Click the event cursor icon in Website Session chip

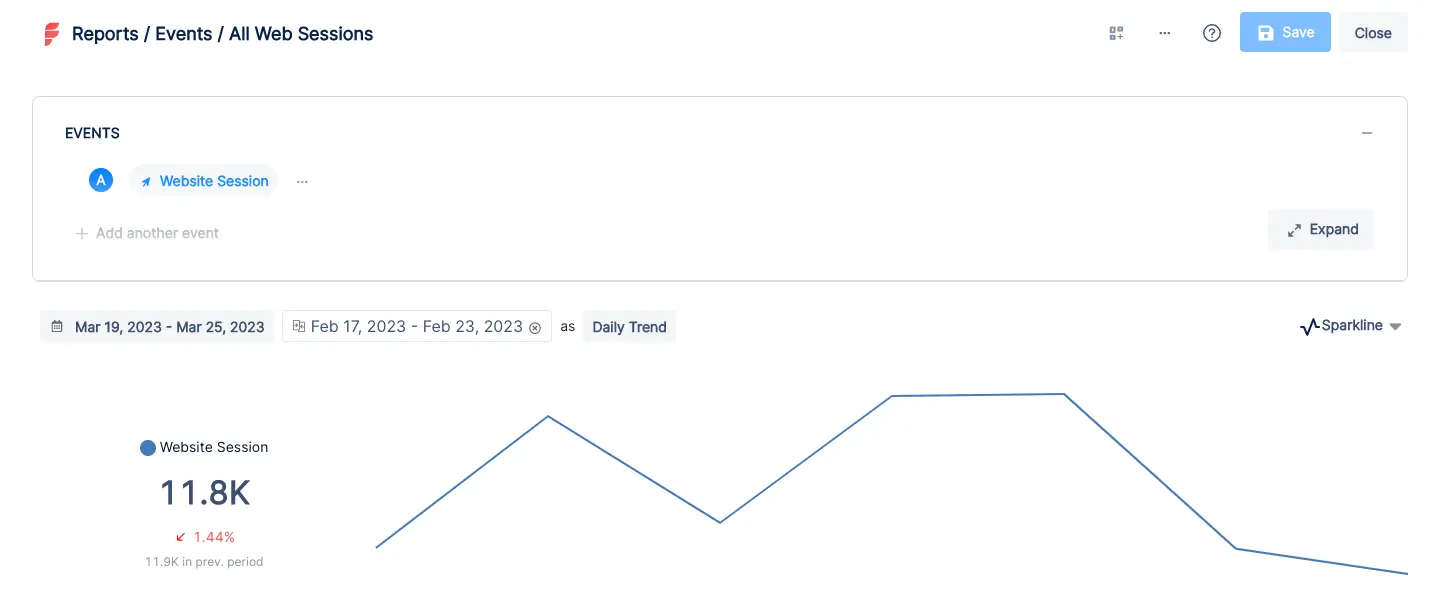click(146, 181)
